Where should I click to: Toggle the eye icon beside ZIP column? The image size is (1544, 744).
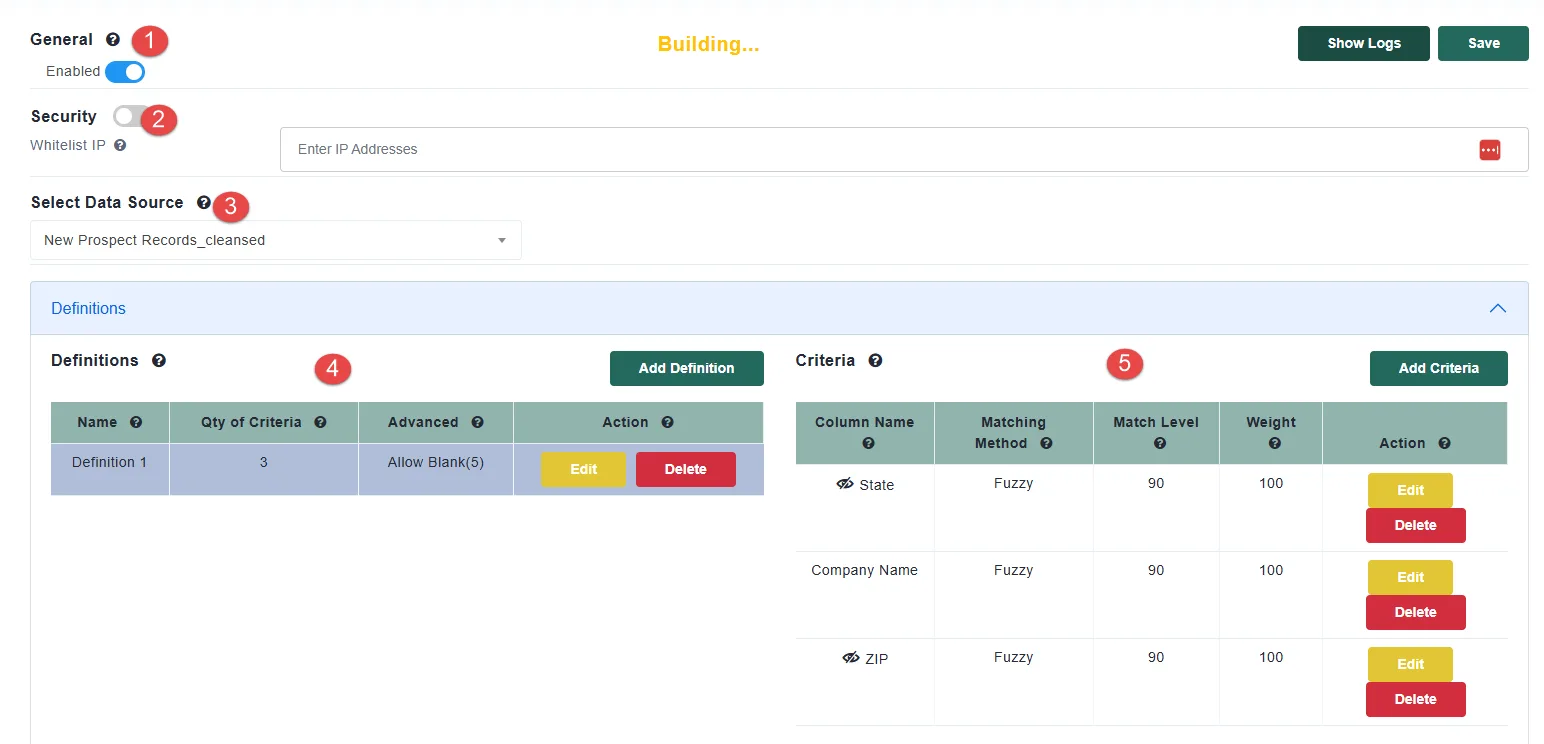tap(851, 658)
